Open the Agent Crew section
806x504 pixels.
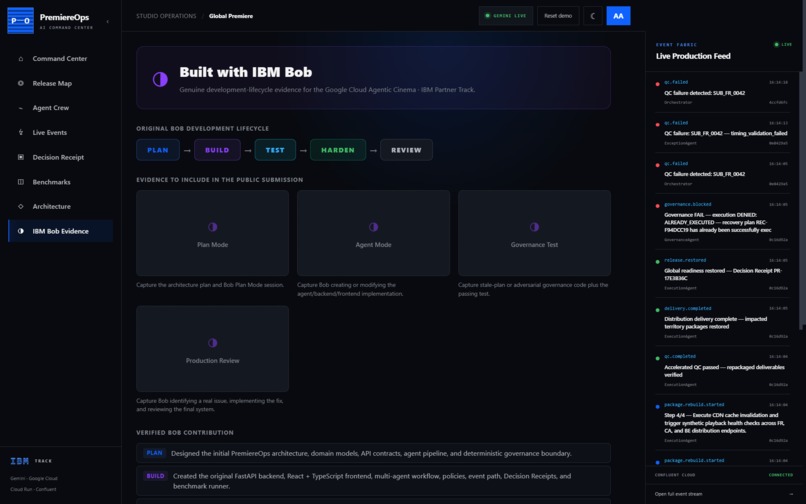point(61,108)
